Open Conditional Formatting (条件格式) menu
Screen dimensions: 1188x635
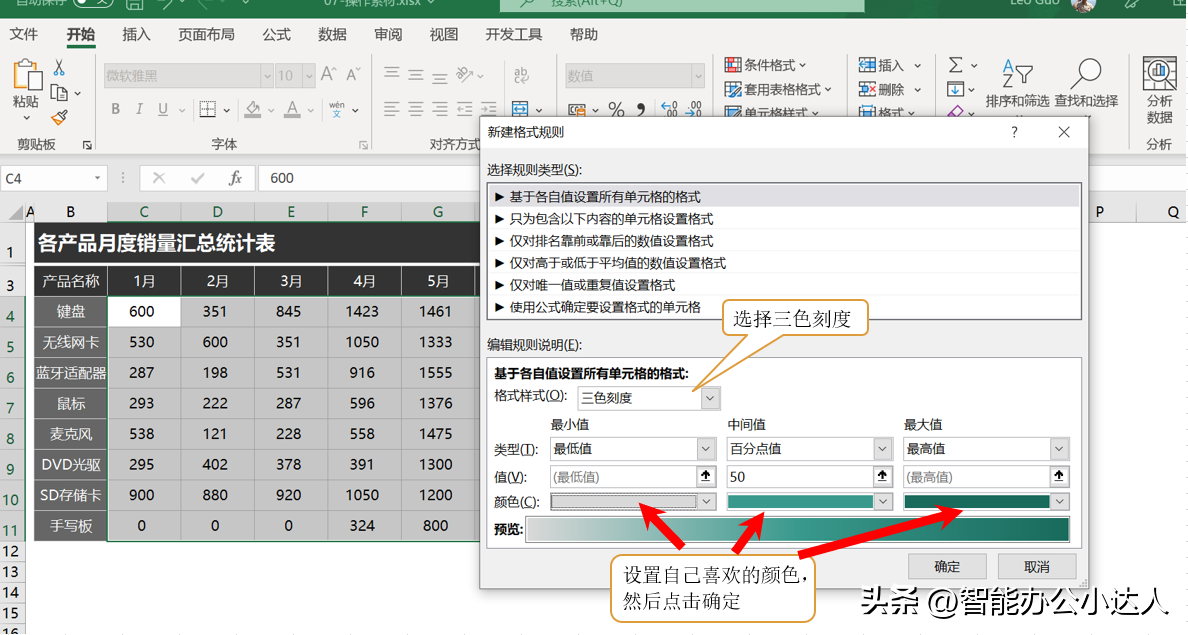(x=765, y=65)
